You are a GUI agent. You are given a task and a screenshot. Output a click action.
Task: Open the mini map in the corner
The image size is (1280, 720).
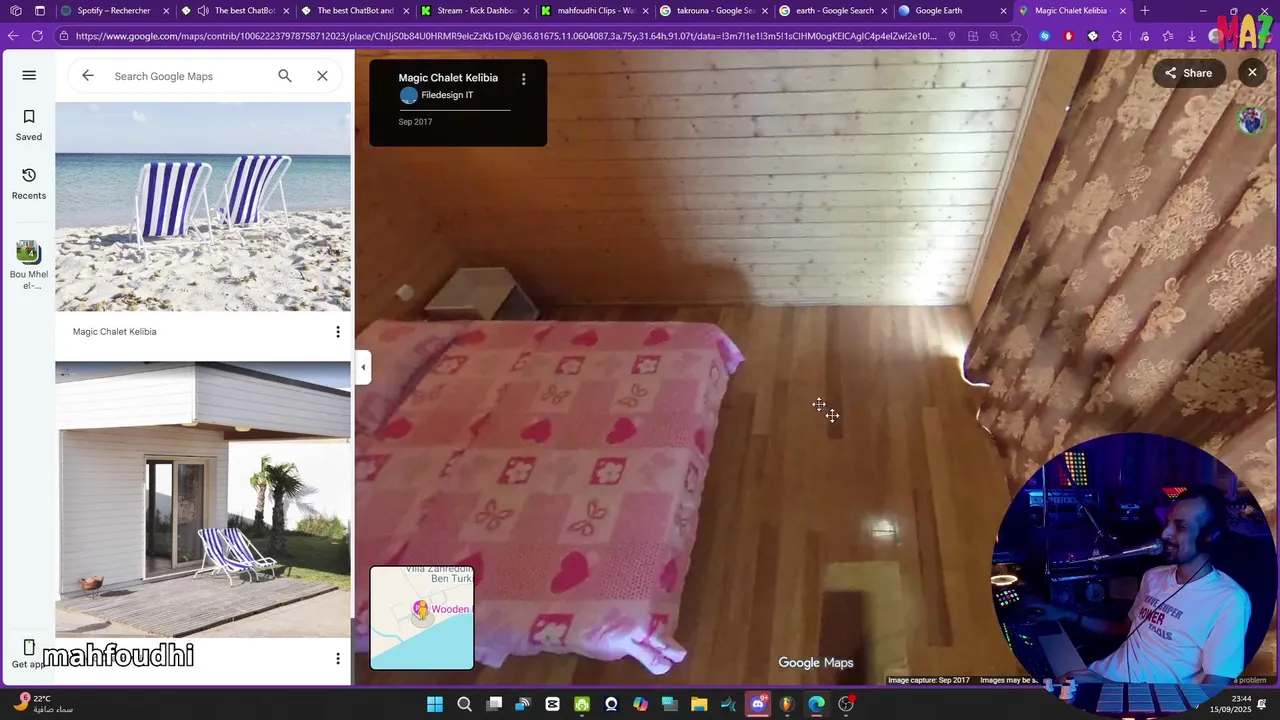pyautogui.click(x=422, y=617)
